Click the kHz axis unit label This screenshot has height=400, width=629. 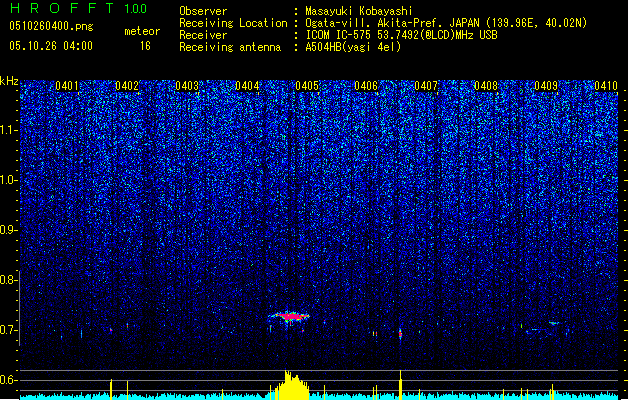[x=9, y=81]
